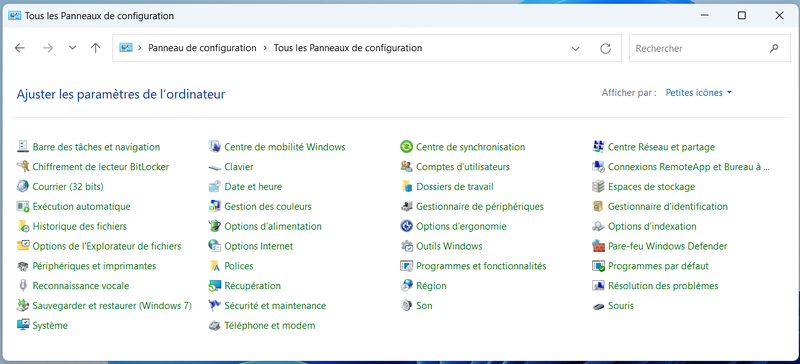This screenshot has width=800, height=364.
Task: Open Sauvegarder et restaurer (Windows 7) link
Action: [x=112, y=306]
